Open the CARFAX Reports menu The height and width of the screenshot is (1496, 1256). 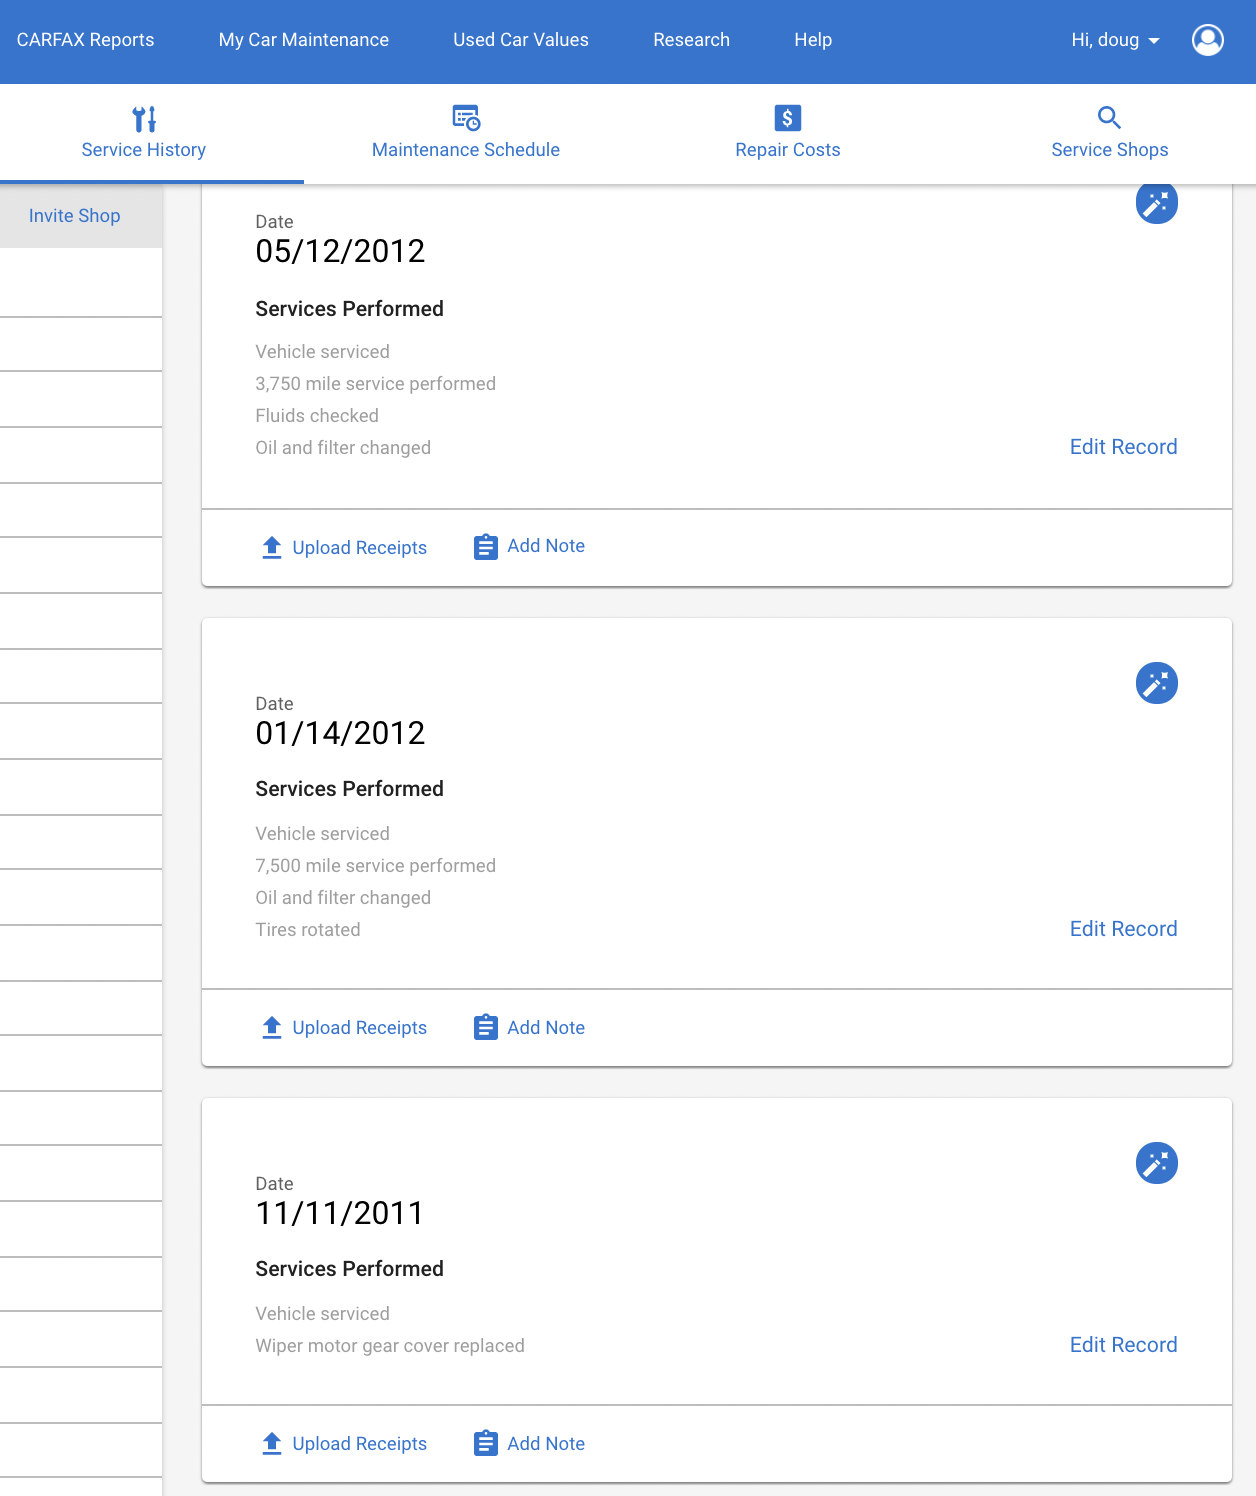tap(86, 40)
